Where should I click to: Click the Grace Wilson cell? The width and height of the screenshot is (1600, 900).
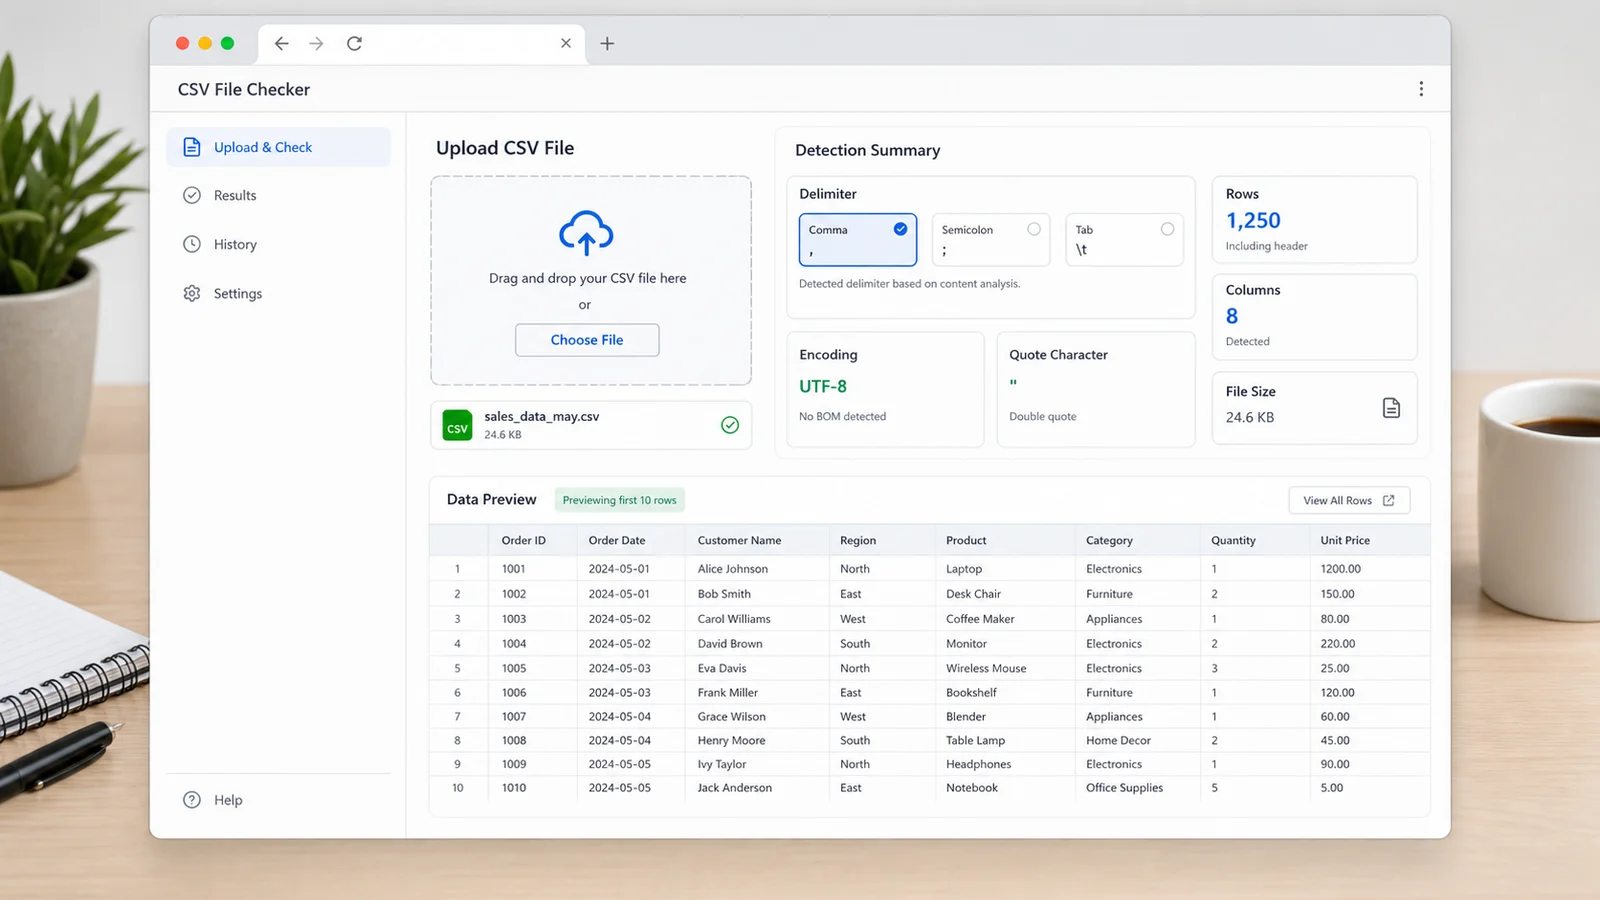(732, 717)
